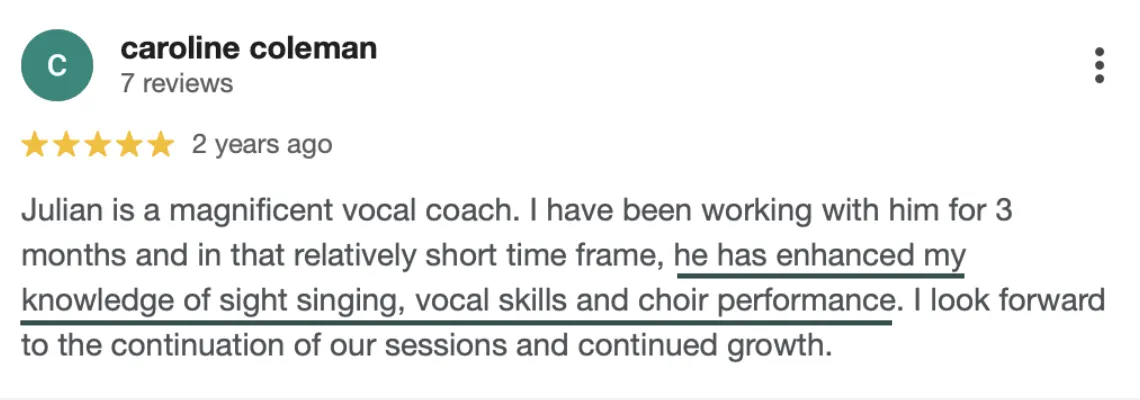Screen dimensions: 1140x400
Task: Click the "2 years ago" timestamp
Action: [x=261, y=145]
